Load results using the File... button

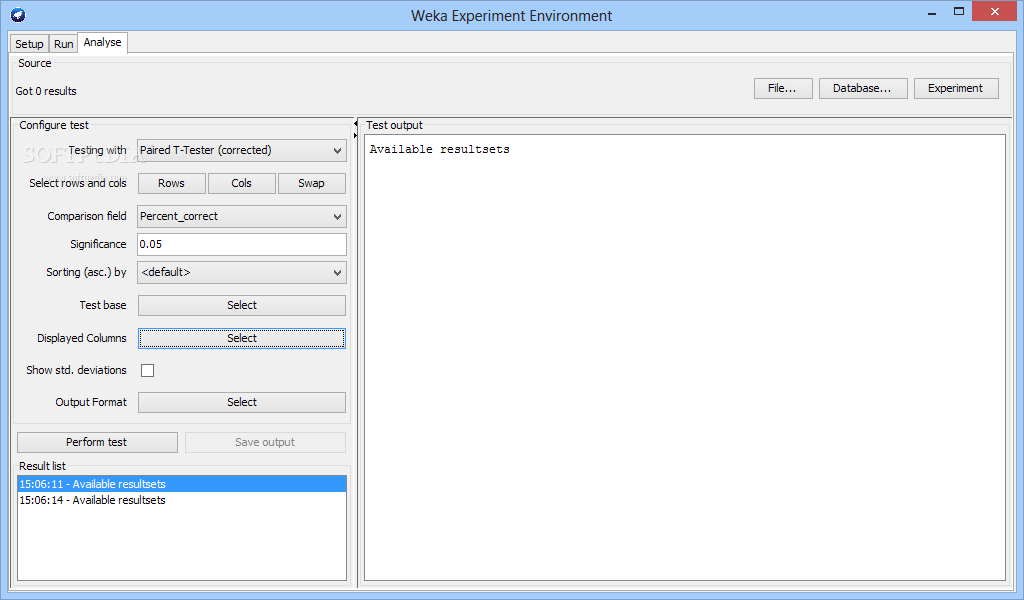(x=783, y=88)
